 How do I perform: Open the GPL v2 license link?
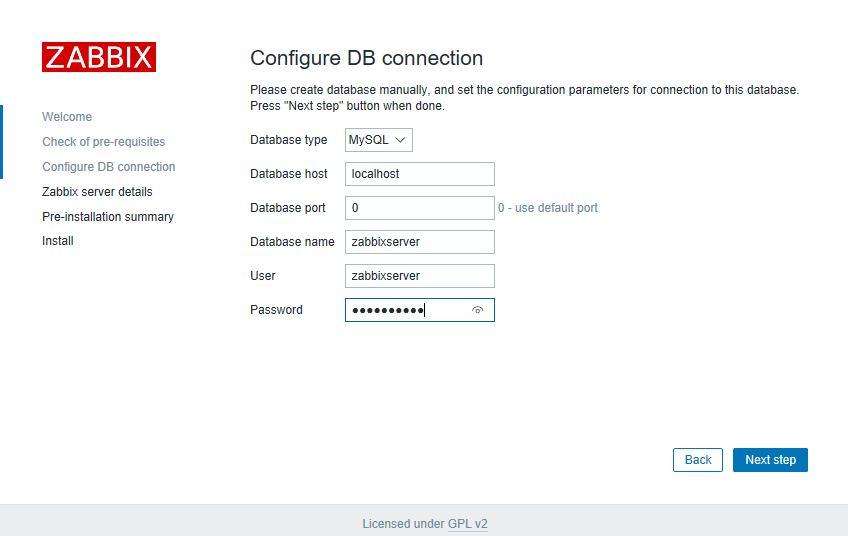tap(467, 524)
